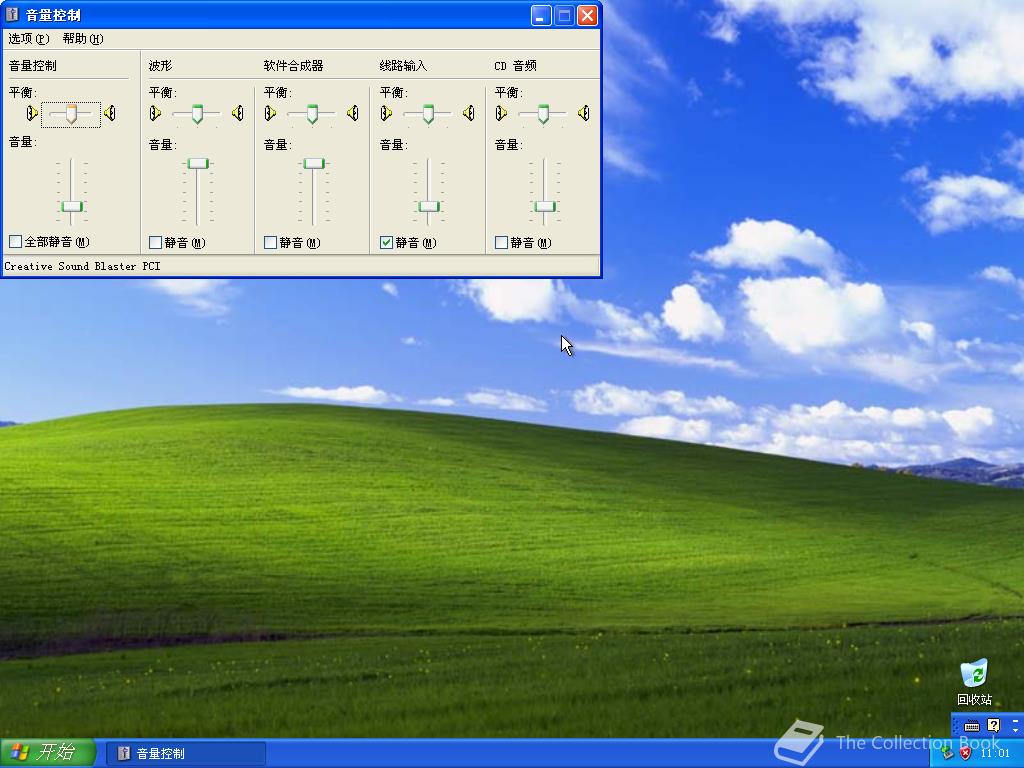Click the CD 音频 volume slider thumb
The height and width of the screenshot is (768, 1024).
click(545, 206)
